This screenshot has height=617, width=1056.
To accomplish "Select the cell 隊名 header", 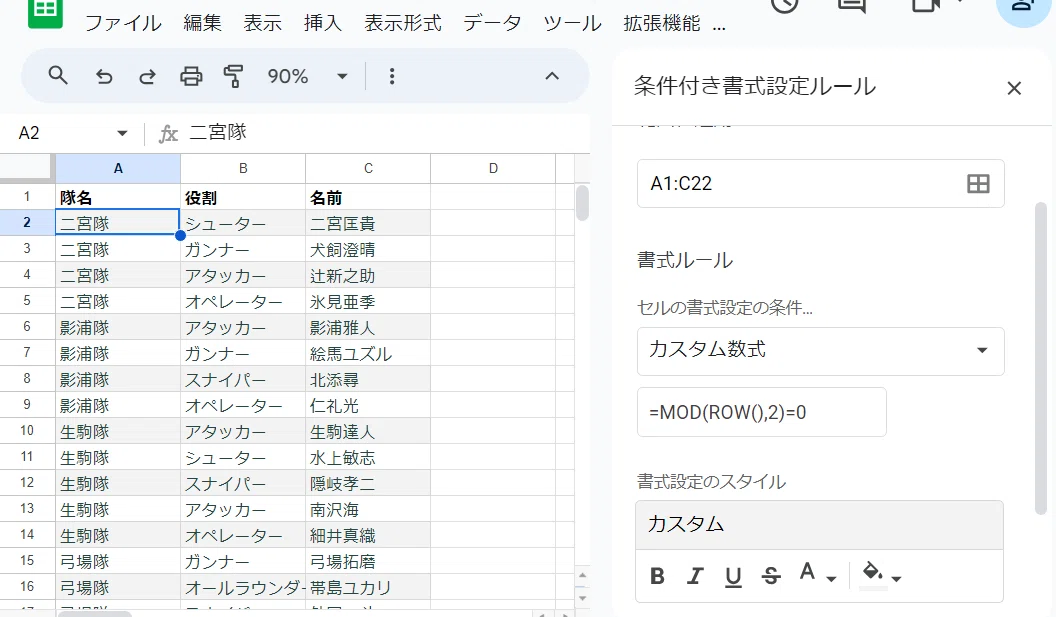I will (x=118, y=197).
